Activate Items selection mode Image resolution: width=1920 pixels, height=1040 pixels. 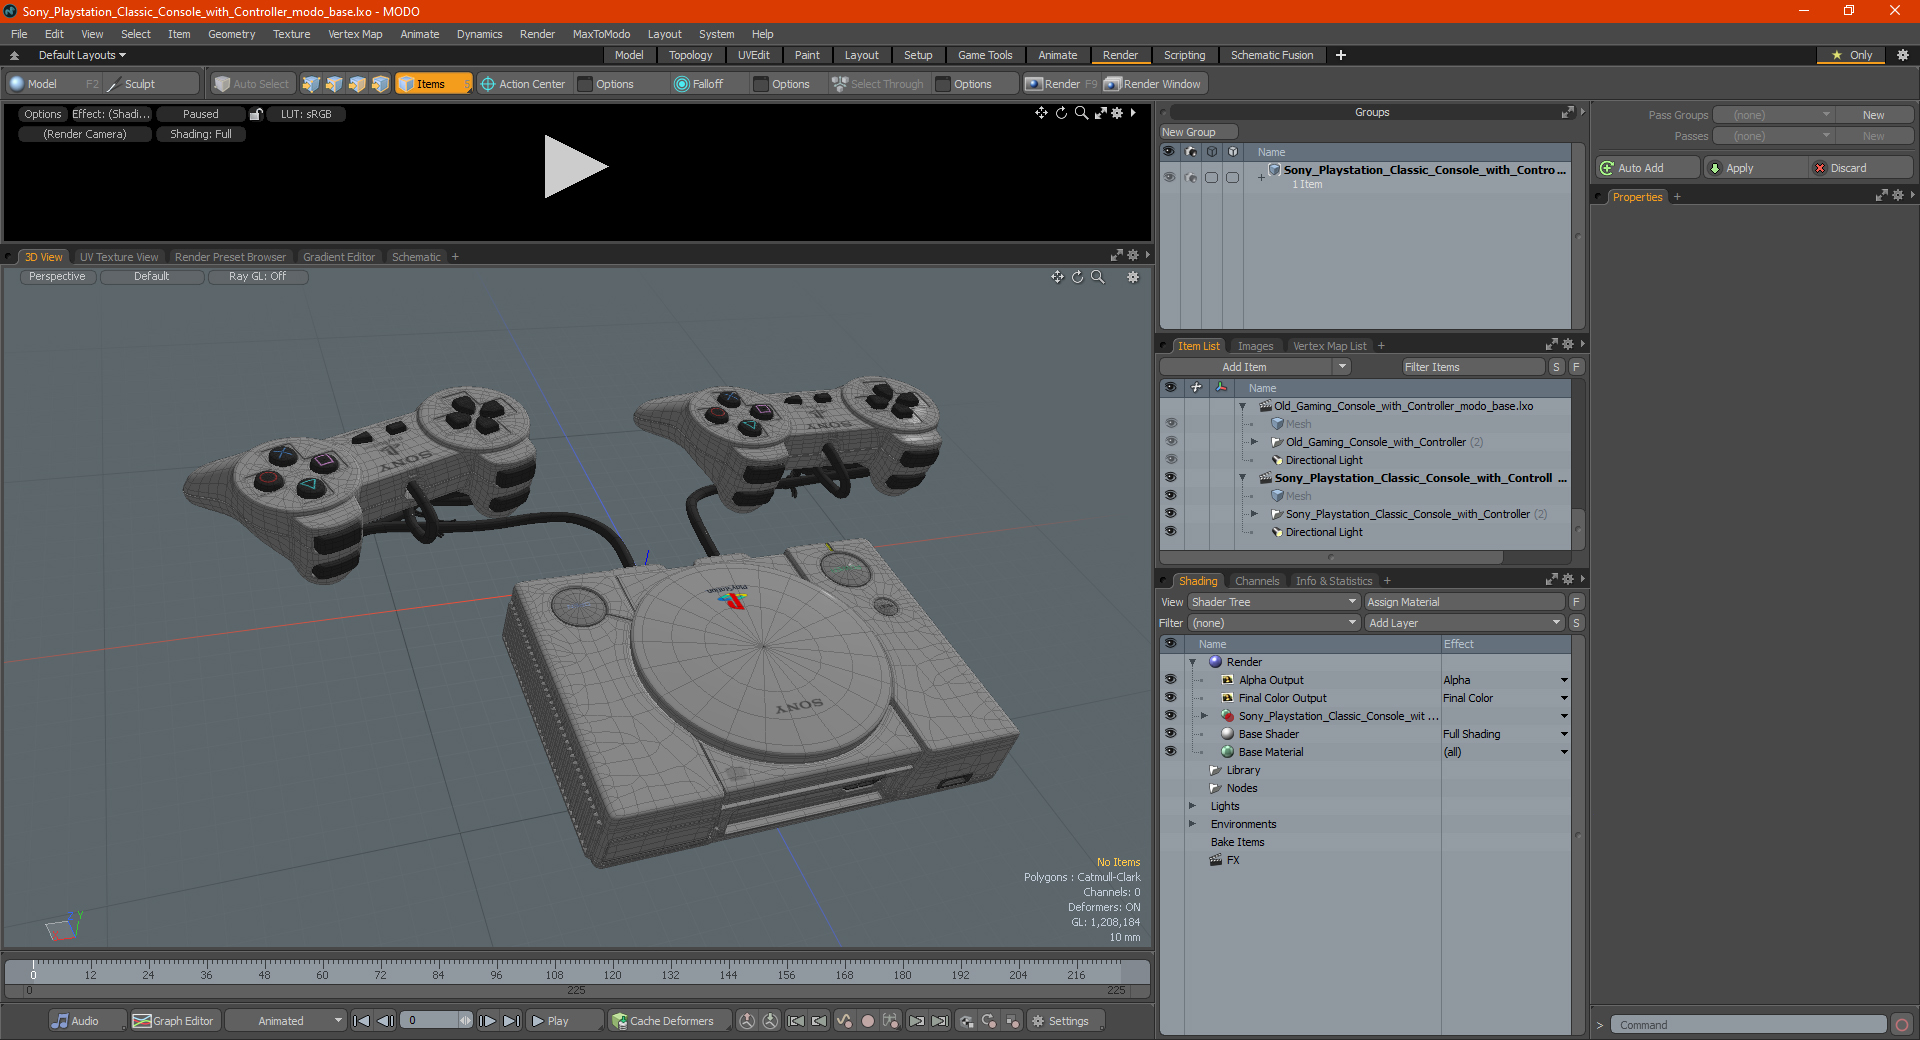click(x=433, y=84)
